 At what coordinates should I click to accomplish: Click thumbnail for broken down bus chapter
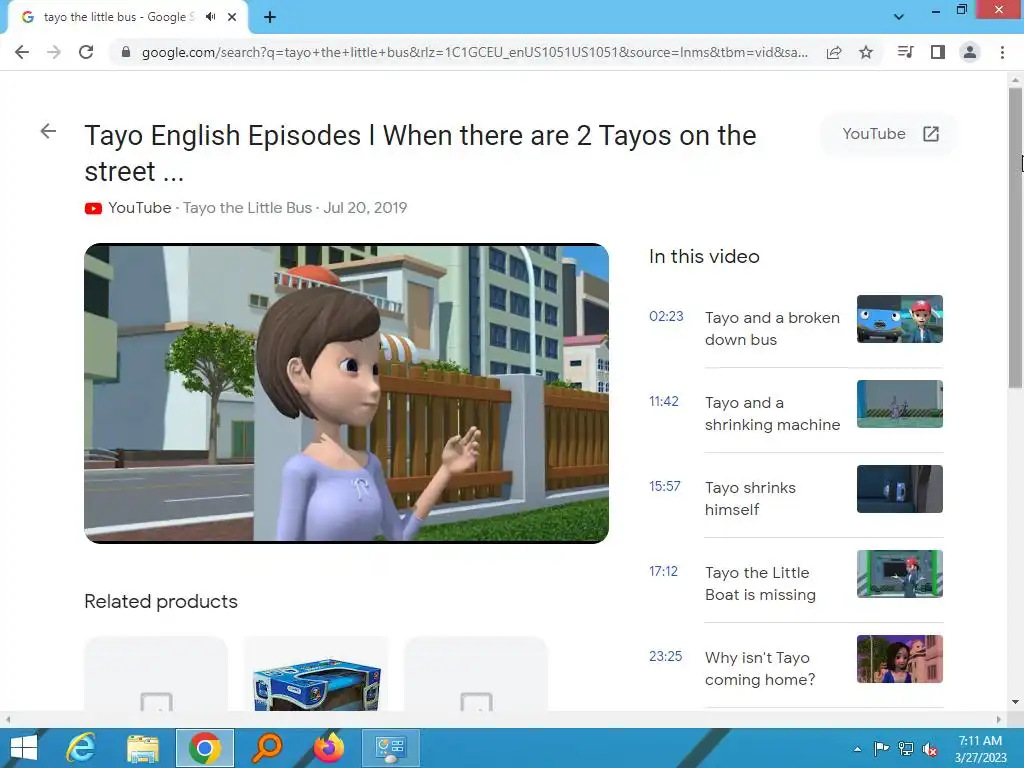tap(900, 319)
